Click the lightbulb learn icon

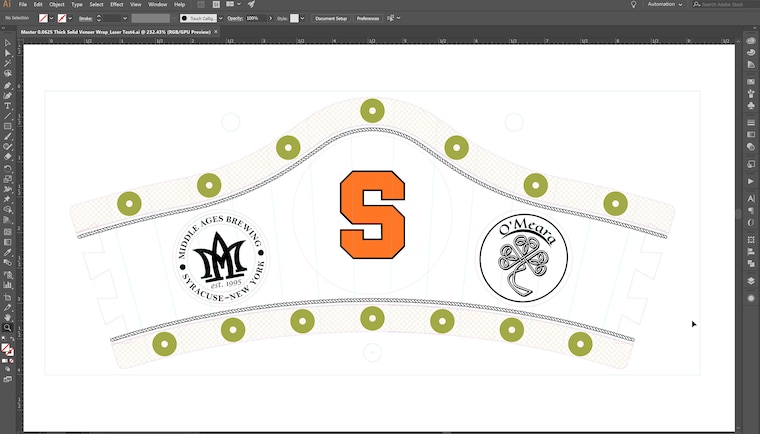(633, 4)
